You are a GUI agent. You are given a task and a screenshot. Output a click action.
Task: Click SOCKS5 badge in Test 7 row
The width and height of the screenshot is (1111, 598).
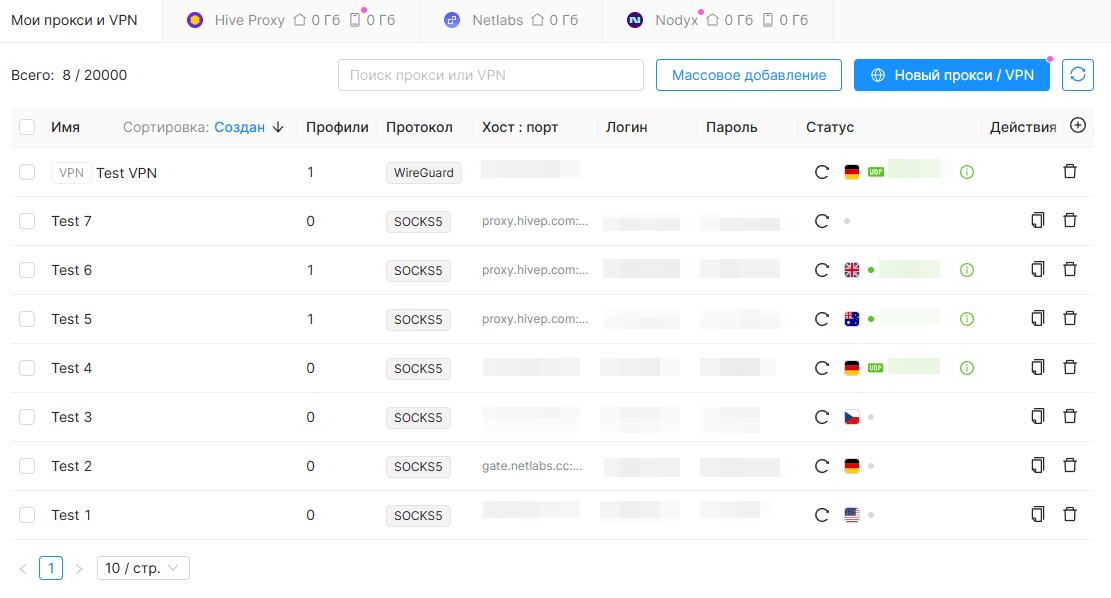418,222
